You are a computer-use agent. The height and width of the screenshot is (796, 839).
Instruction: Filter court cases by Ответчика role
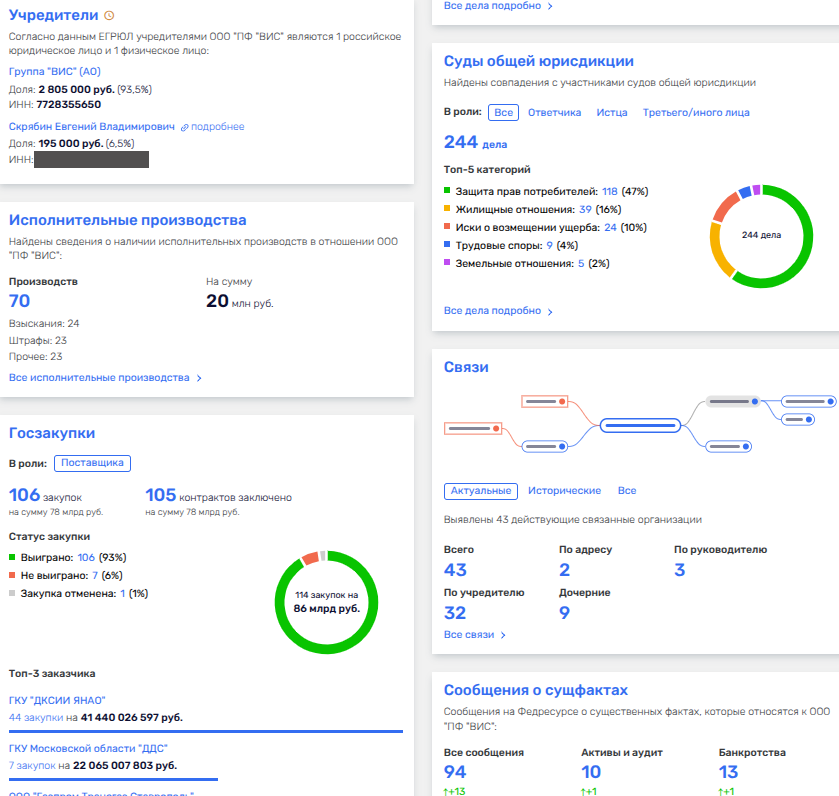coord(554,112)
